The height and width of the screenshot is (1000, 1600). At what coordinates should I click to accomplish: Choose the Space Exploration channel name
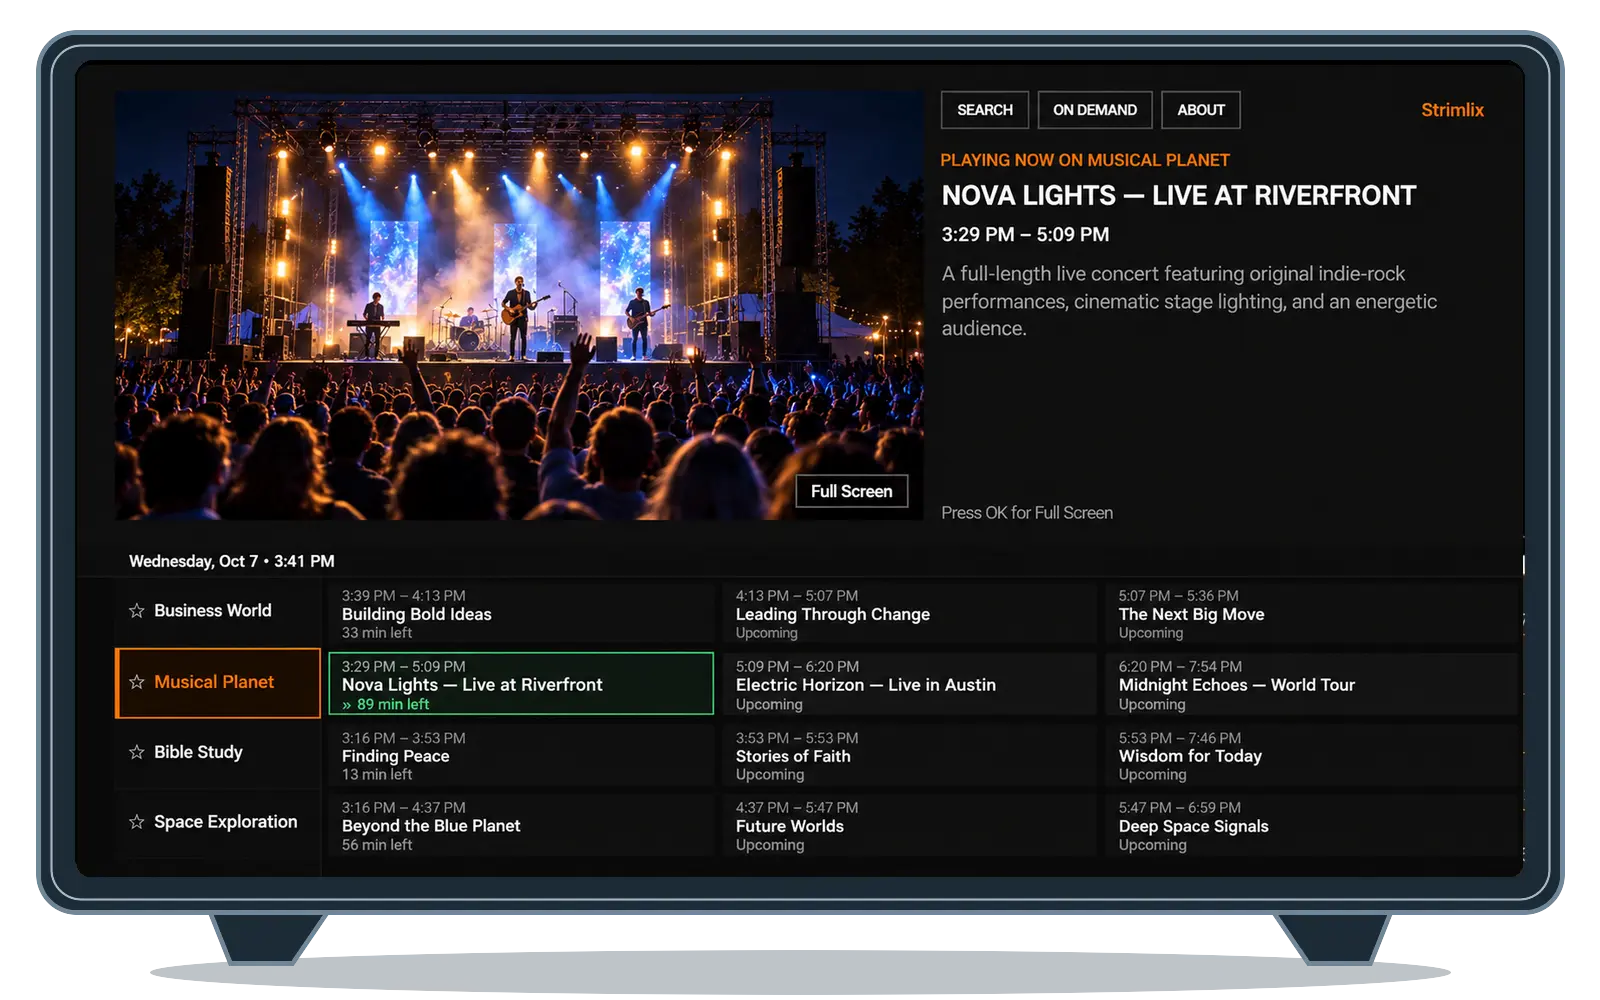tap(226, 822)
